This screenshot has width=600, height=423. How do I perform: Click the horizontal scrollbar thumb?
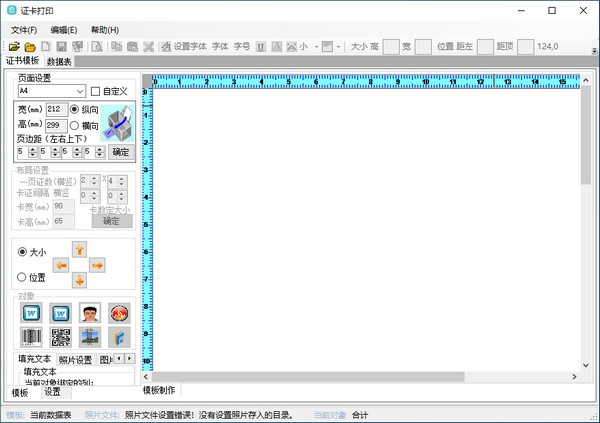[308, 377]
